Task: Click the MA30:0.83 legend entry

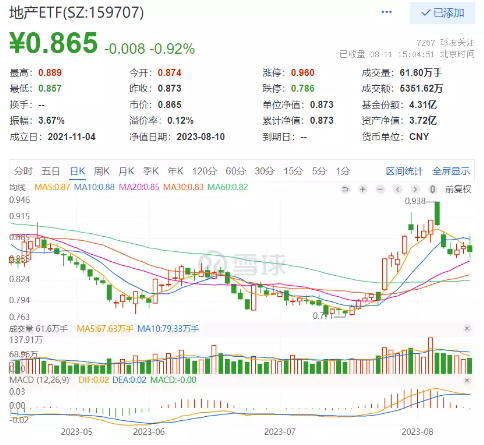Action: pyautogui.click(x=183, y=187)
